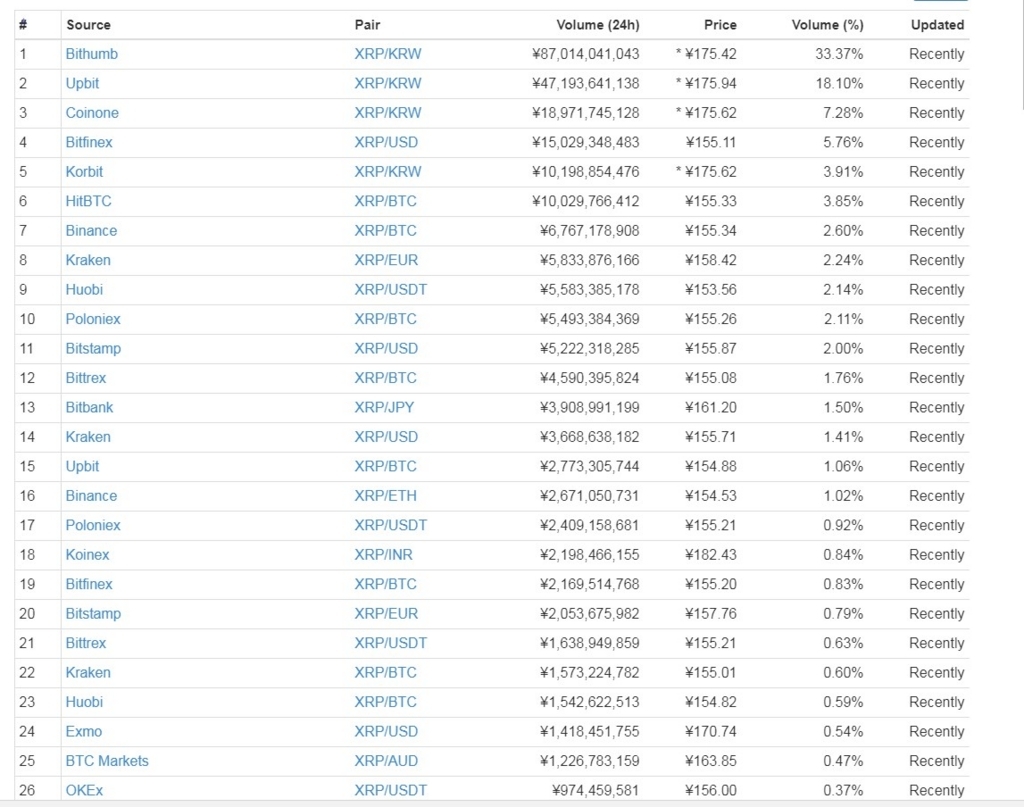Viewport: 1024px width, 807px height.
Task: Select price value ¥163.85
Action: [x=711, y=761]
